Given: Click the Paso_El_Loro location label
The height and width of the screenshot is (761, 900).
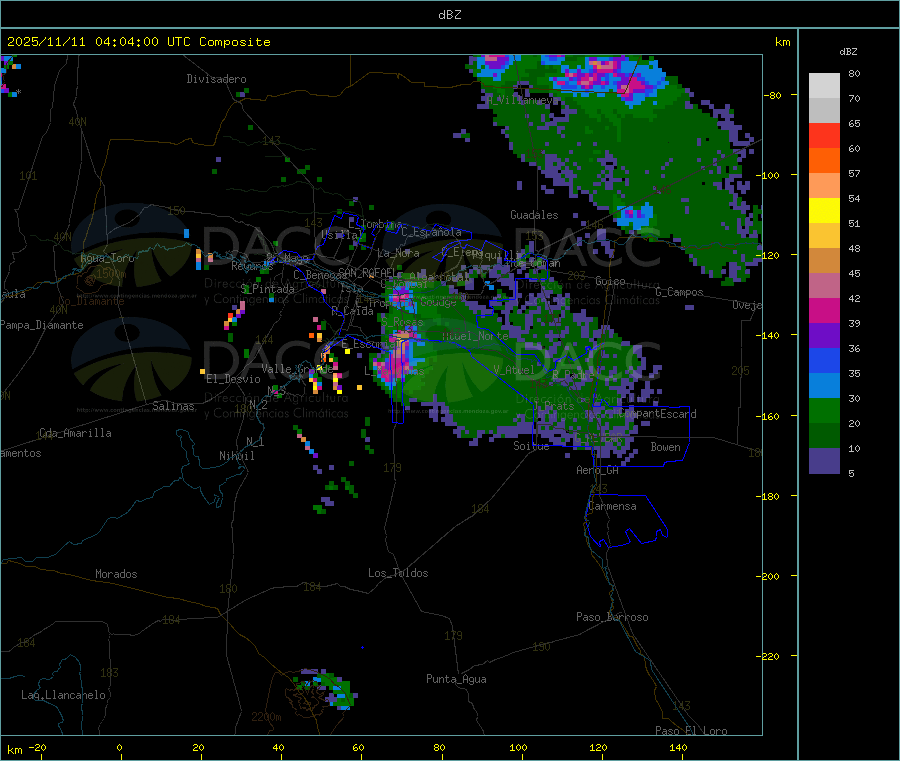Looking at the screenshot, I should tap(691, 731).
